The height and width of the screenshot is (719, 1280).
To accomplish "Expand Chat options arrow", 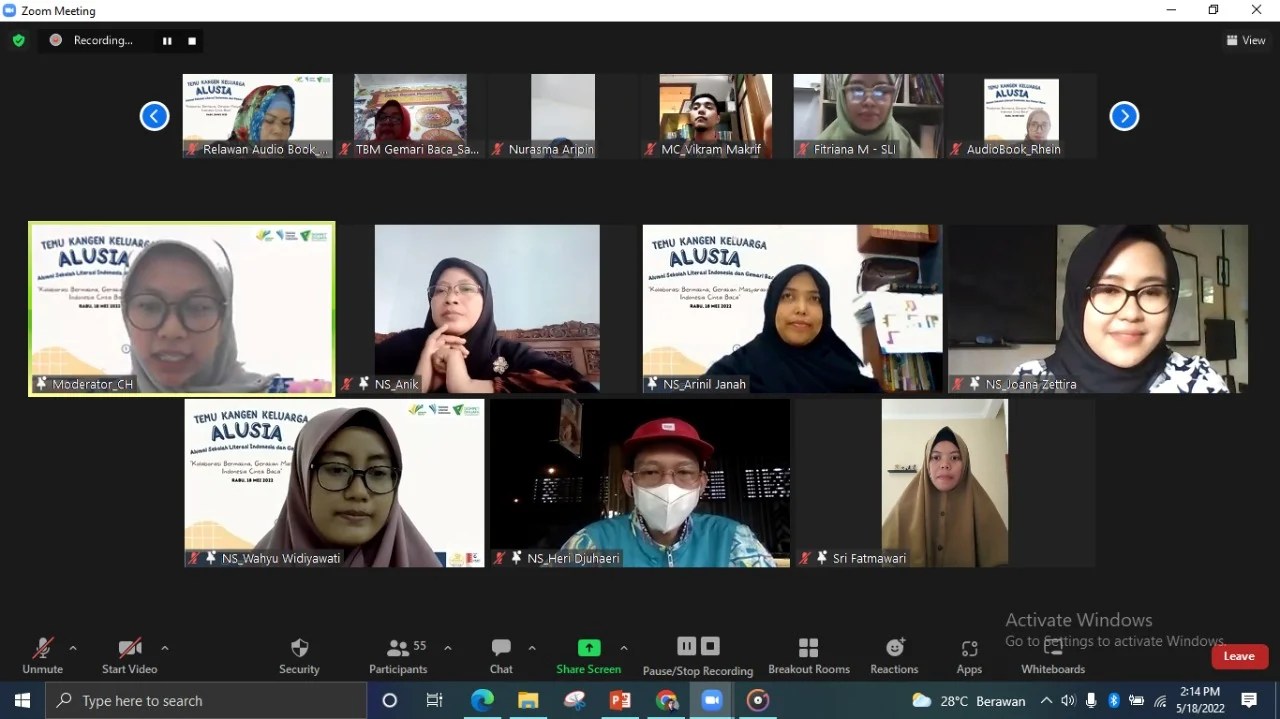I will pos(531,648).
